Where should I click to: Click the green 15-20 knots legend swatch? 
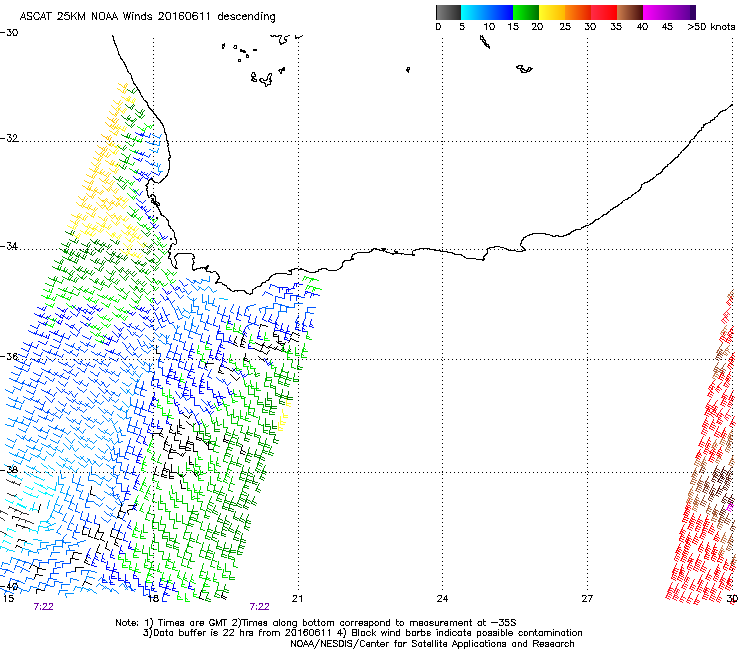point(526,12)
